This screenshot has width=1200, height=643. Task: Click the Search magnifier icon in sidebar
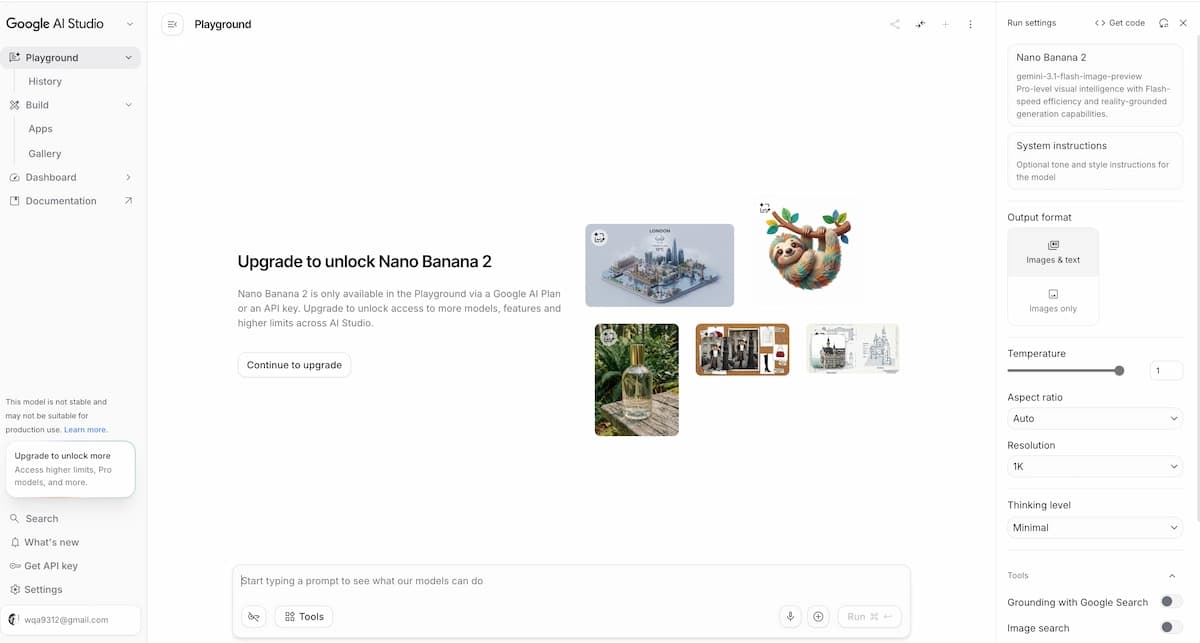pos(15,519)
